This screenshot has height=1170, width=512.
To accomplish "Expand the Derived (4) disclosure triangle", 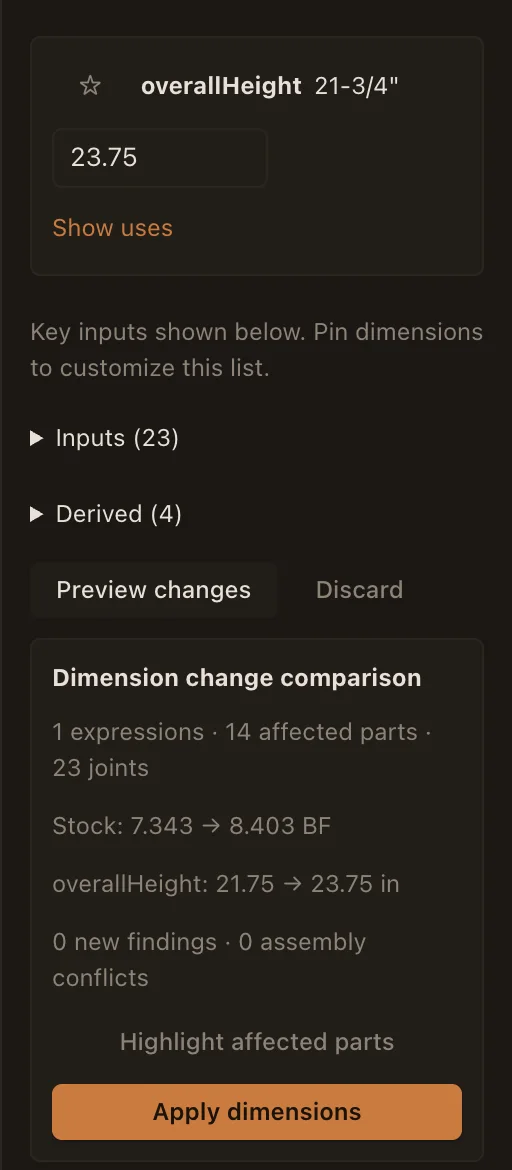I will pyautogui.click(x=36, y=514).
